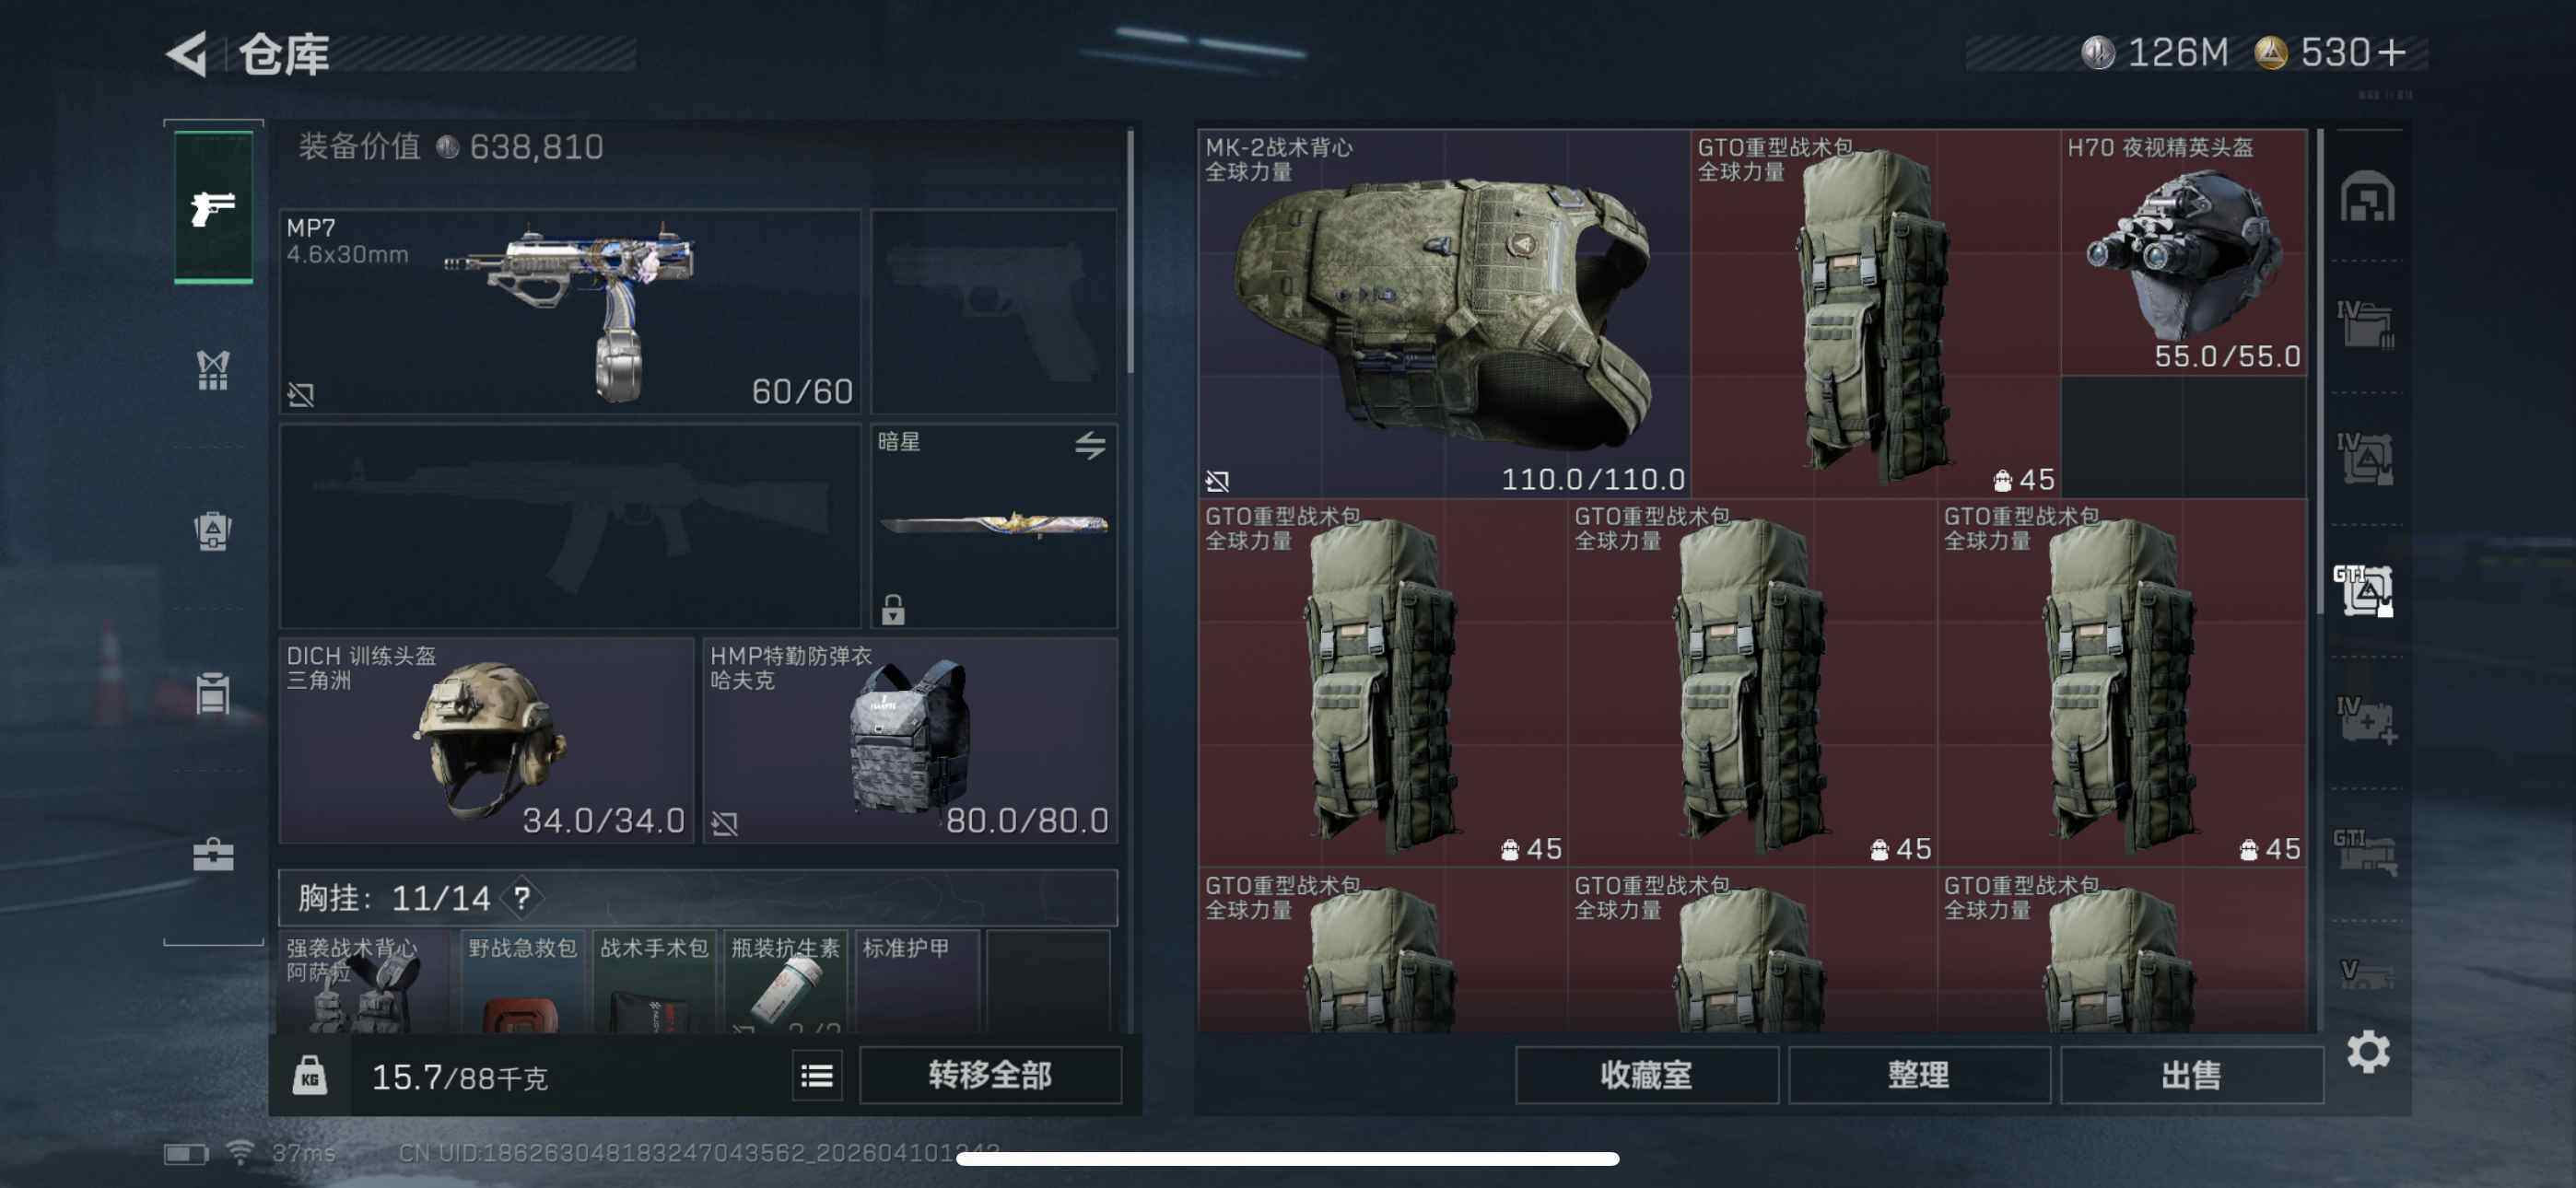Open the chest rig sidebar tab
Viewport: 2576px width, 1188px height.
[213, 370]
